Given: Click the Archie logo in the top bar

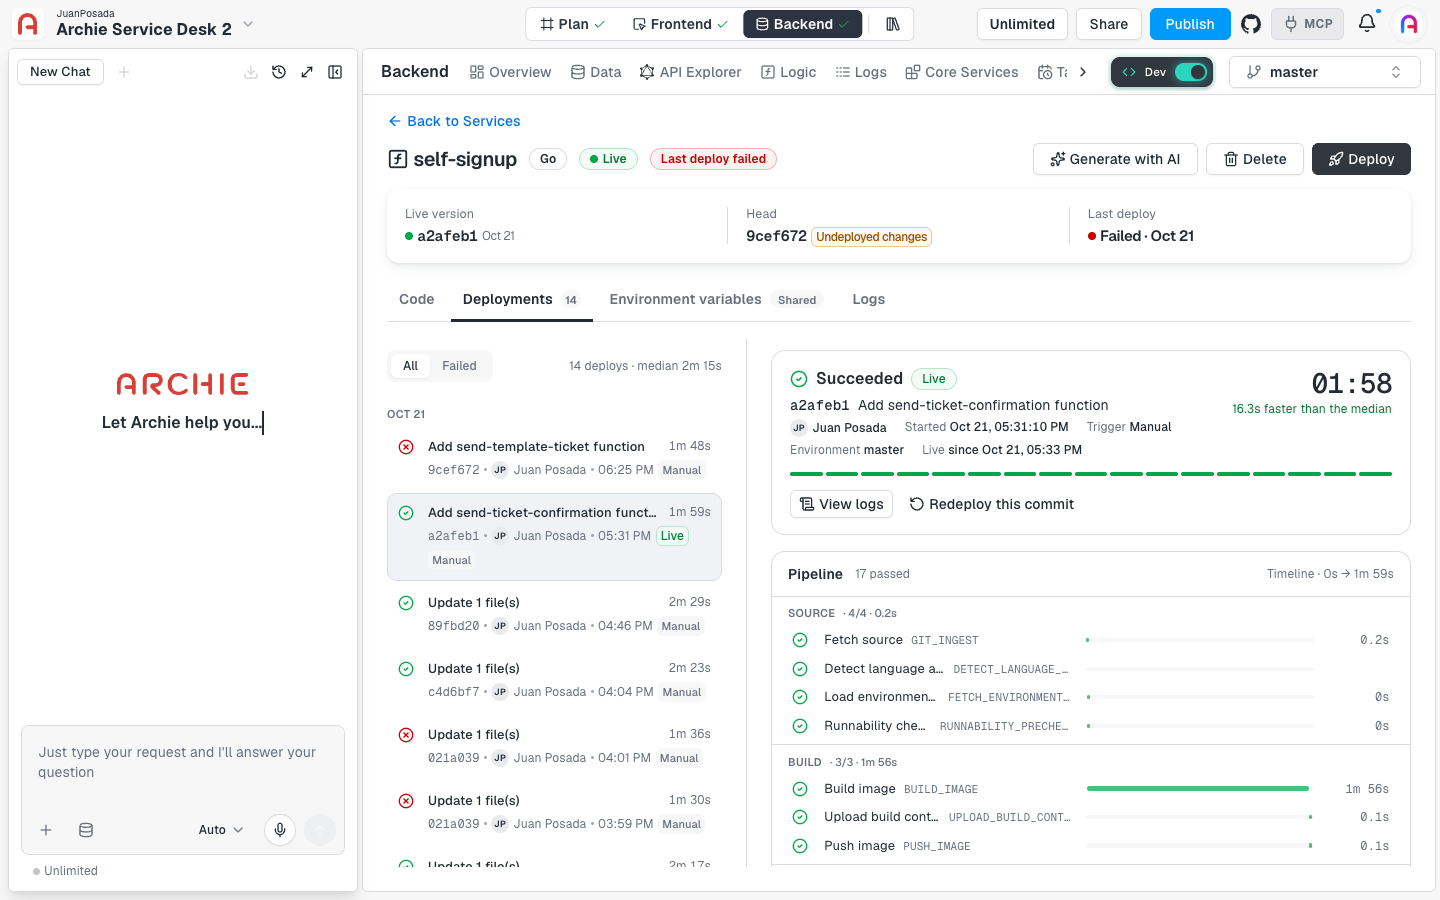Looking at the screenshot, I should pos(28,24).
